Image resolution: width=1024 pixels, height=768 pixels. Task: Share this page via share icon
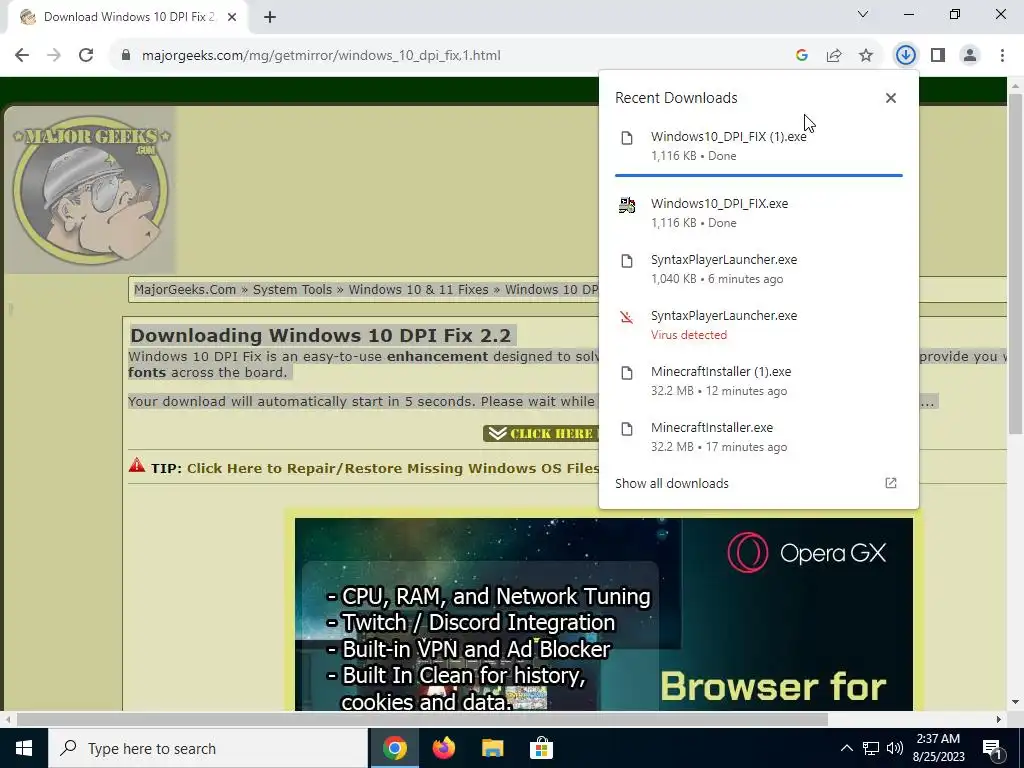(834, 56)
